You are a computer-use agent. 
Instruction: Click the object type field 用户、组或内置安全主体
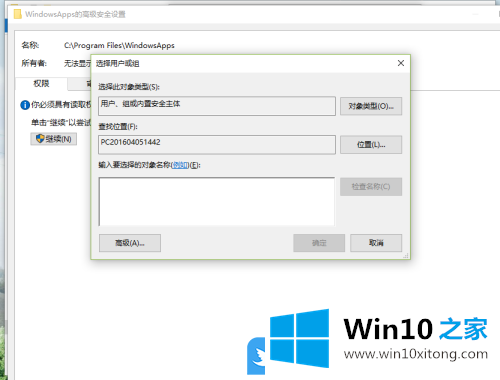217,106
